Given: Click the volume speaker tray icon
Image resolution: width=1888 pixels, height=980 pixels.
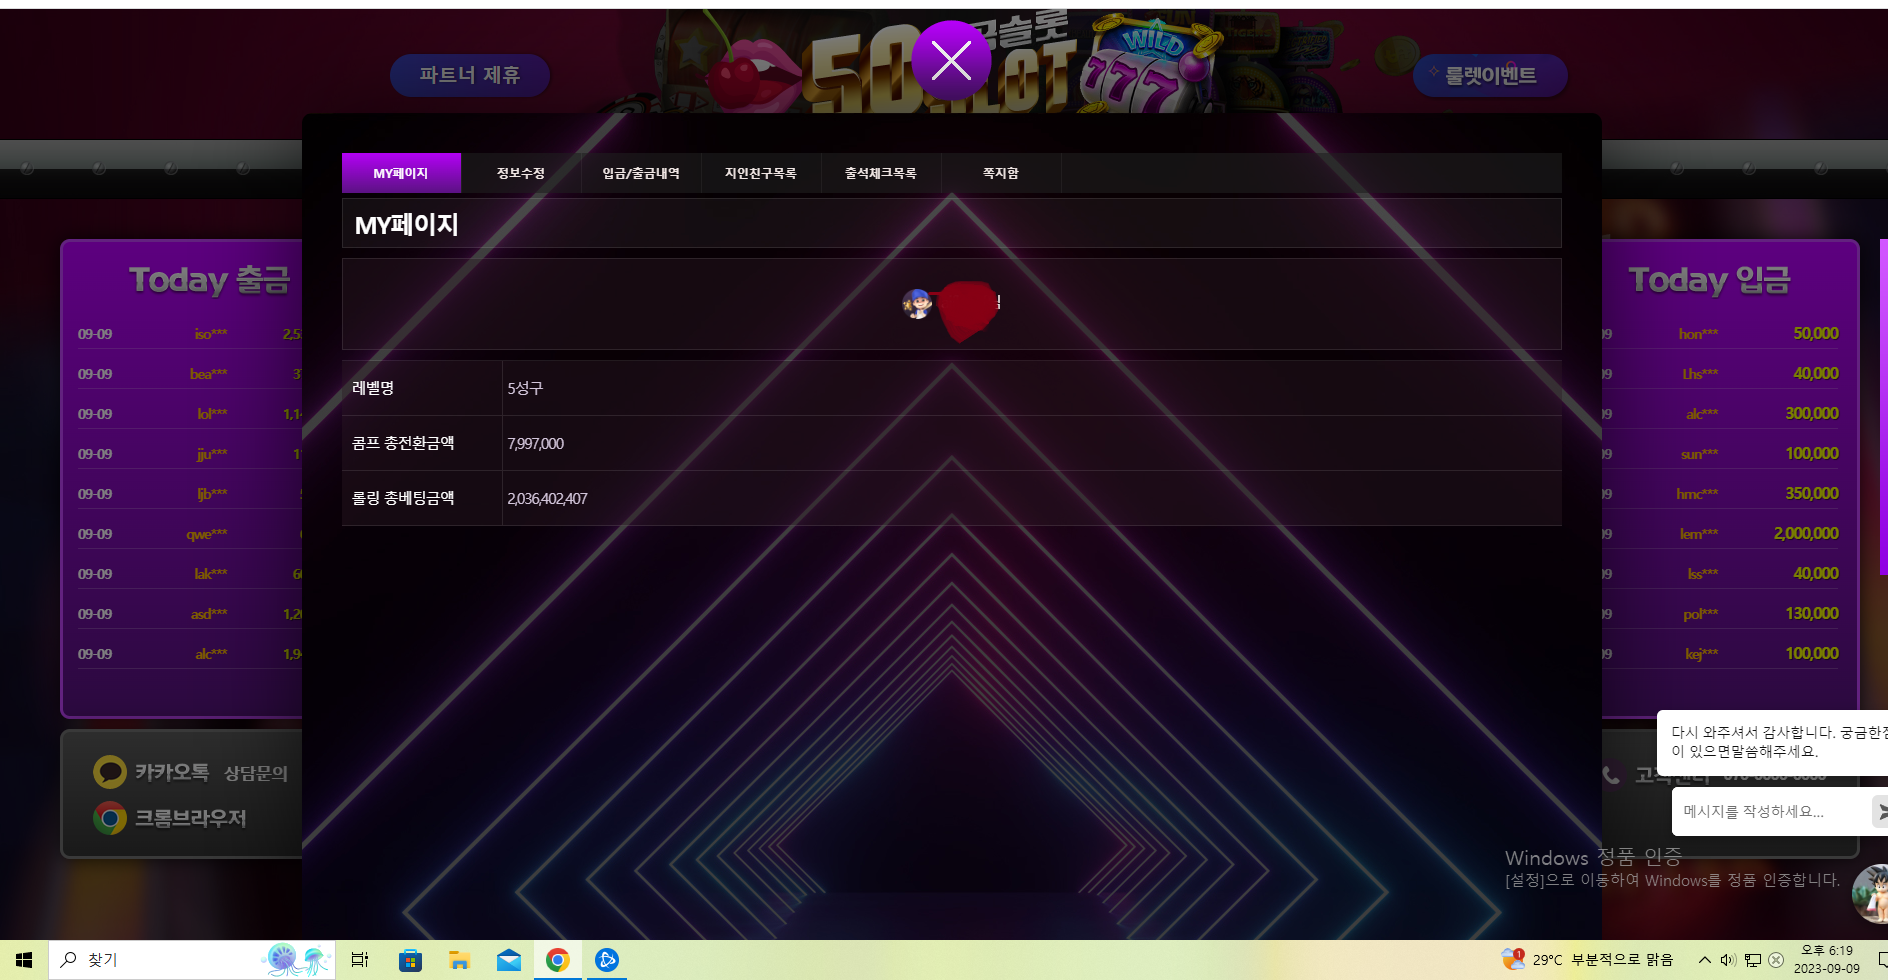Looking at the screenshot, I should pyautogui.click(x=1727, y=960).
